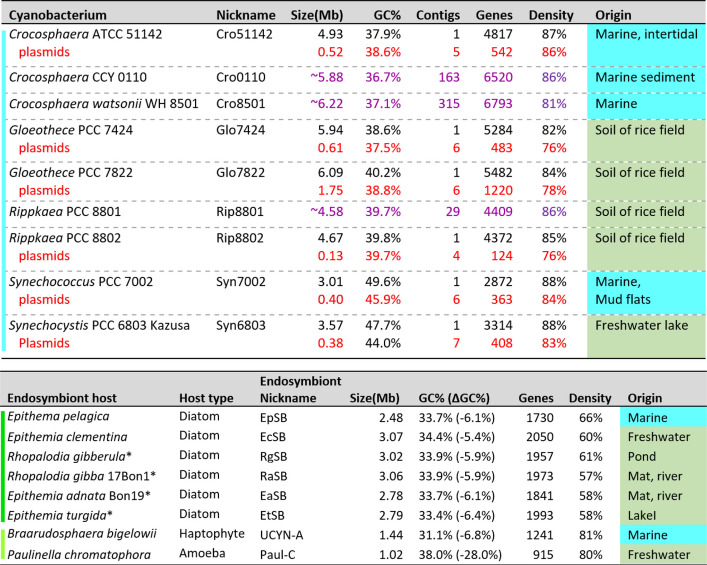Image resolution: width=707 pixels, height=565 pixels.
Task: Select the Rip8801 nickname cell
Action: 240,212
